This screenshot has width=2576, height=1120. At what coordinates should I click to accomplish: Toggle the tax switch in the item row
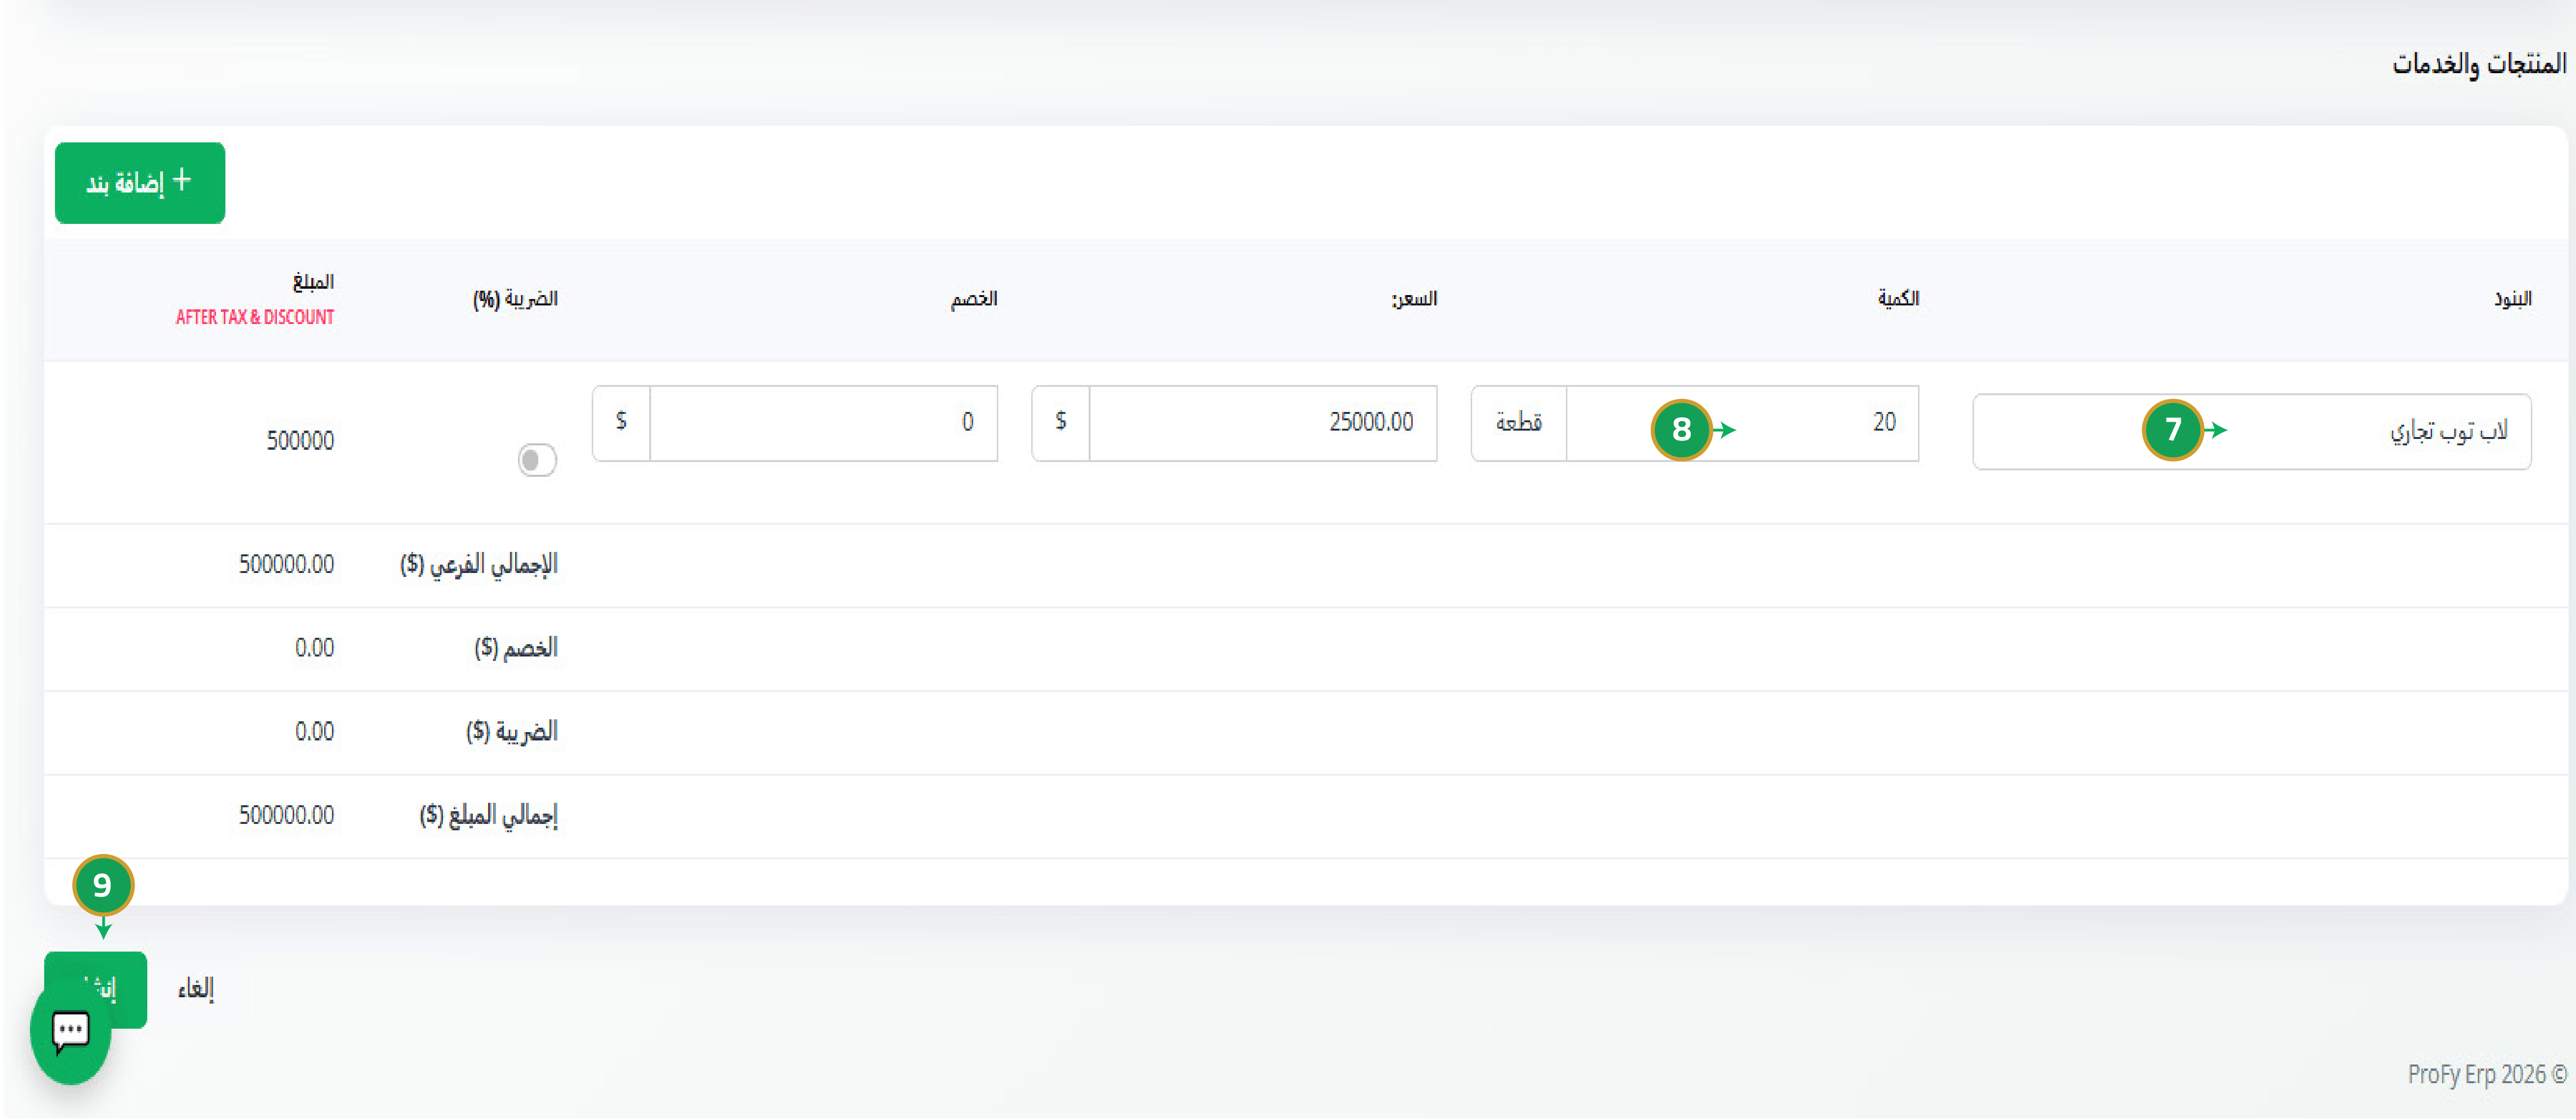[537, 460]
